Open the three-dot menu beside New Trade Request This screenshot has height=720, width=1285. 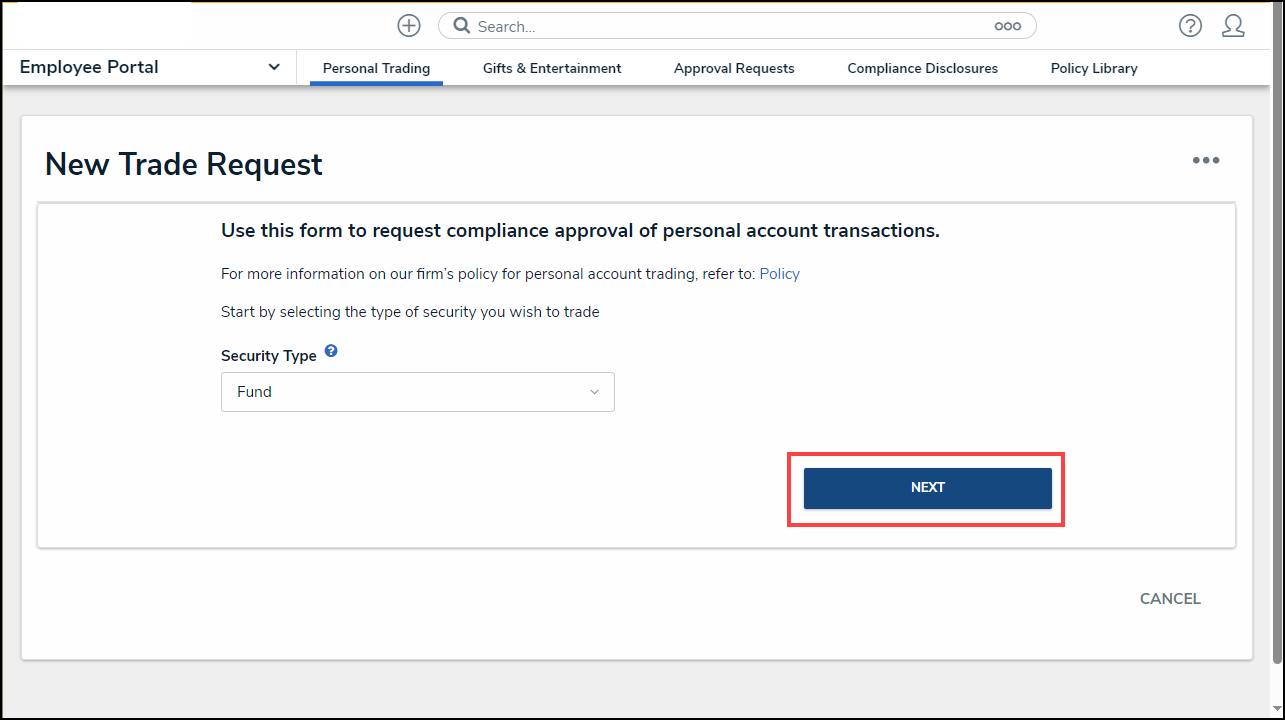(1205, 161)
